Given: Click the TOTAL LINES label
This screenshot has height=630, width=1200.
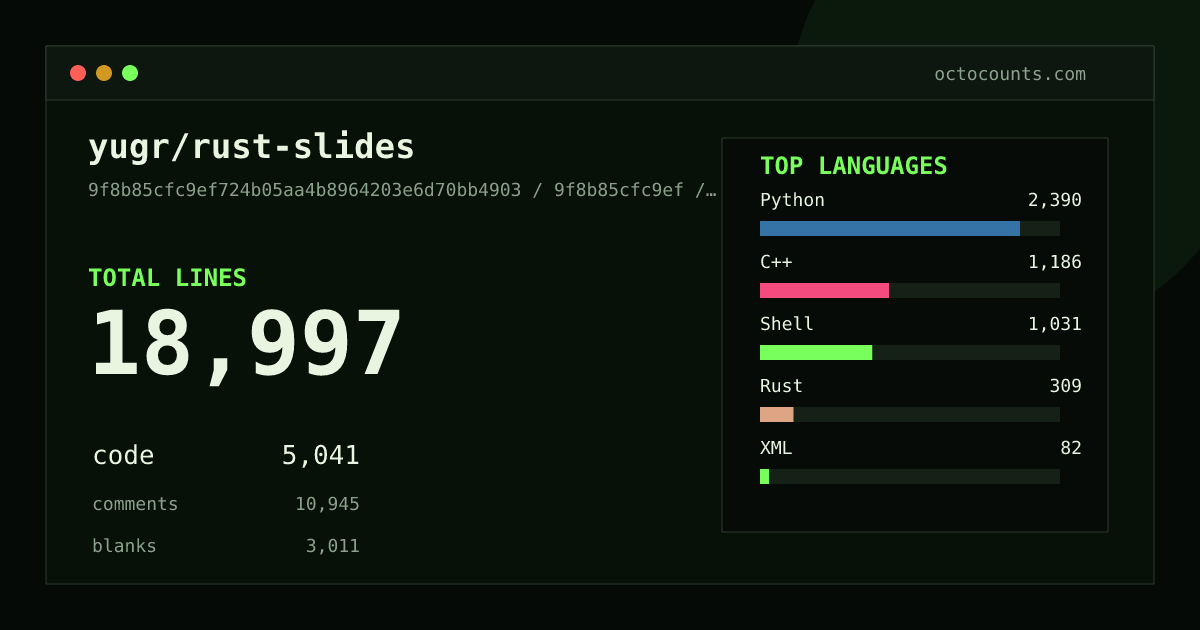Looking at the screenshot, I should coord(167,278).
